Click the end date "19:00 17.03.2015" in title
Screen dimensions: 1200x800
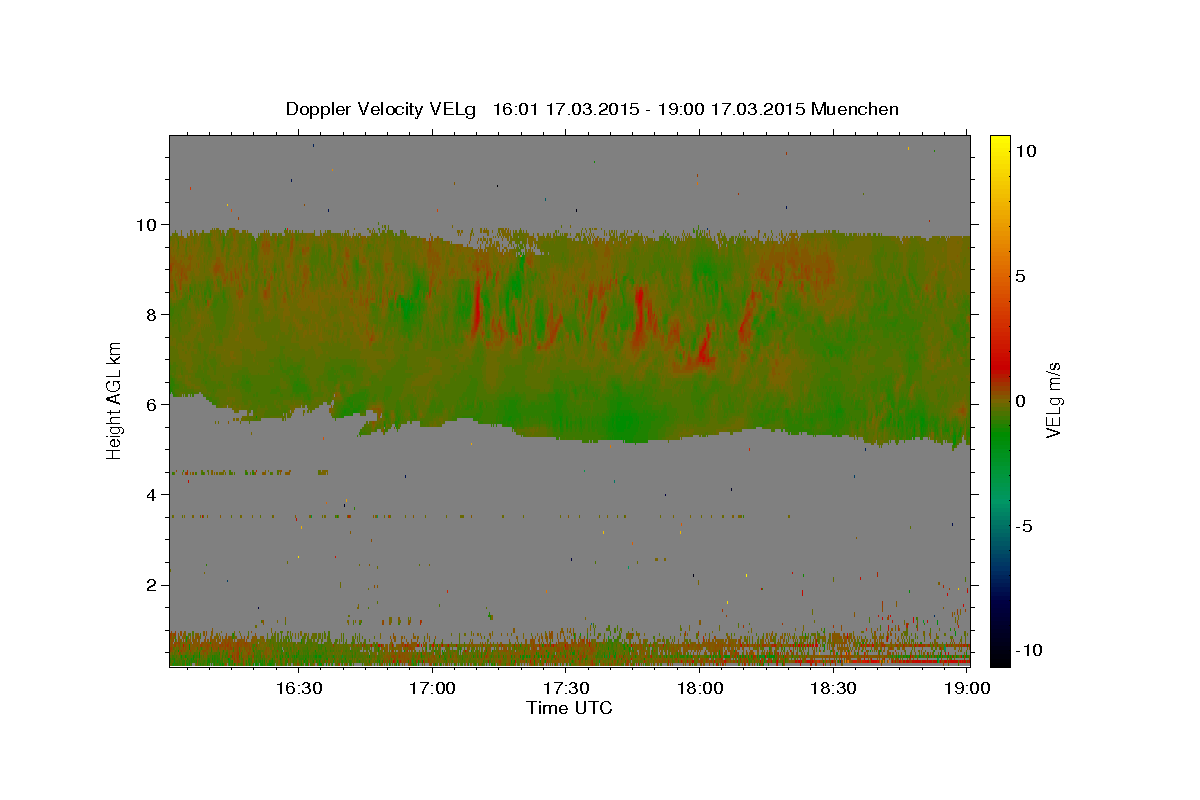[x=730, y=109]
